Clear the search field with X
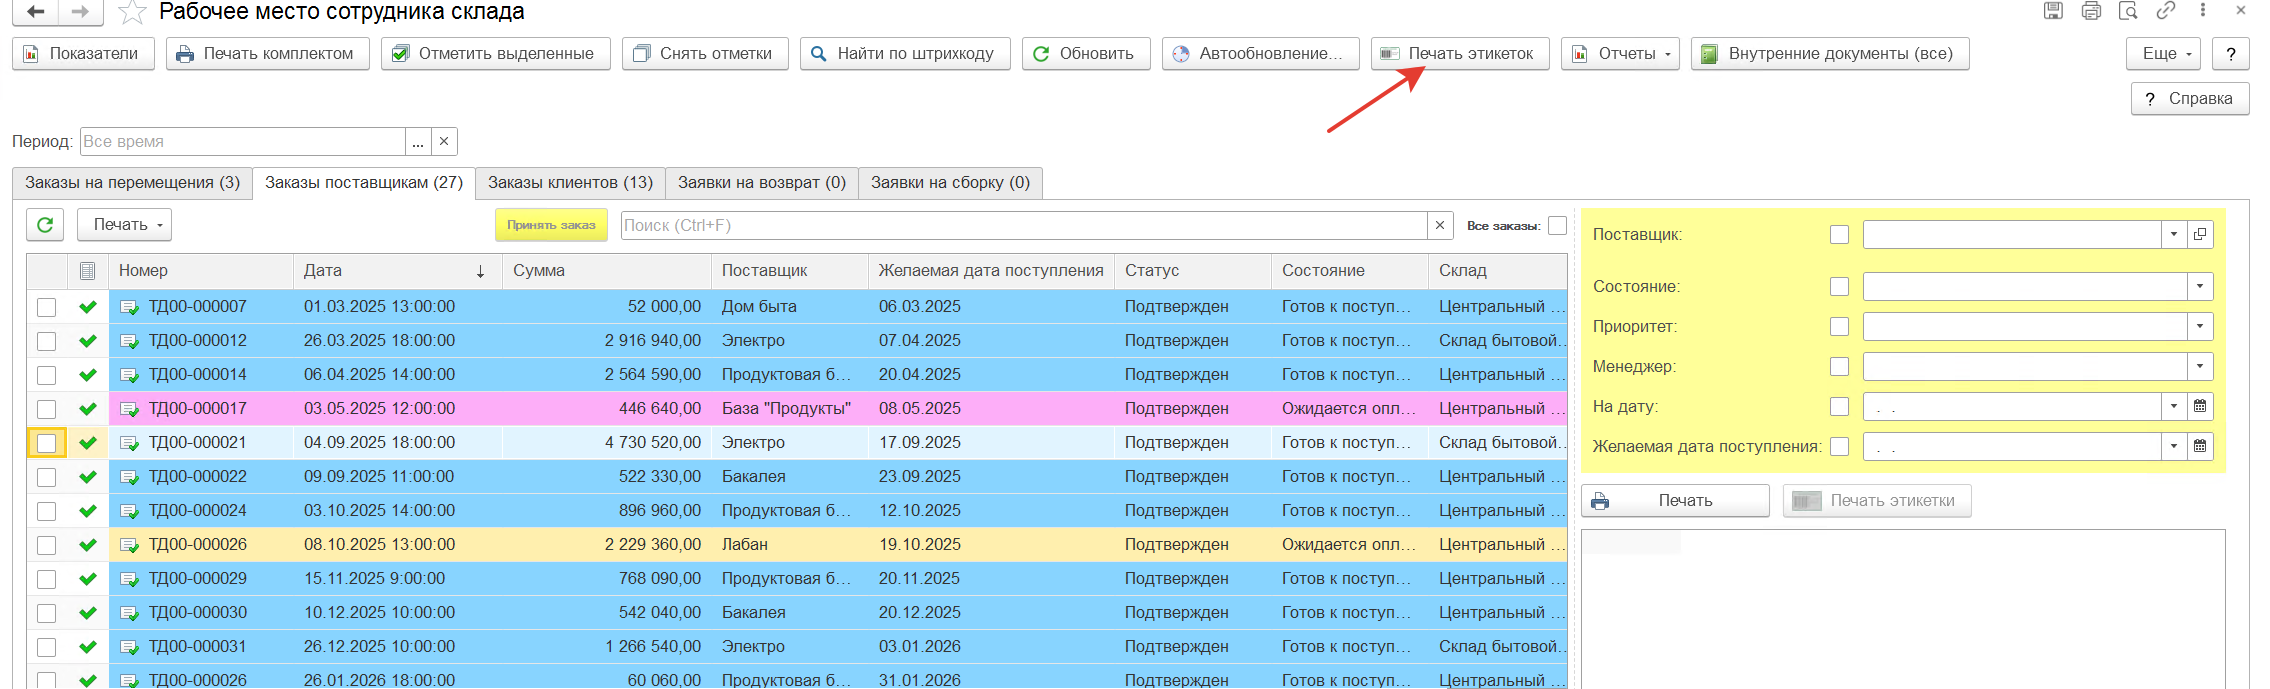 [x=1440, y=225]
